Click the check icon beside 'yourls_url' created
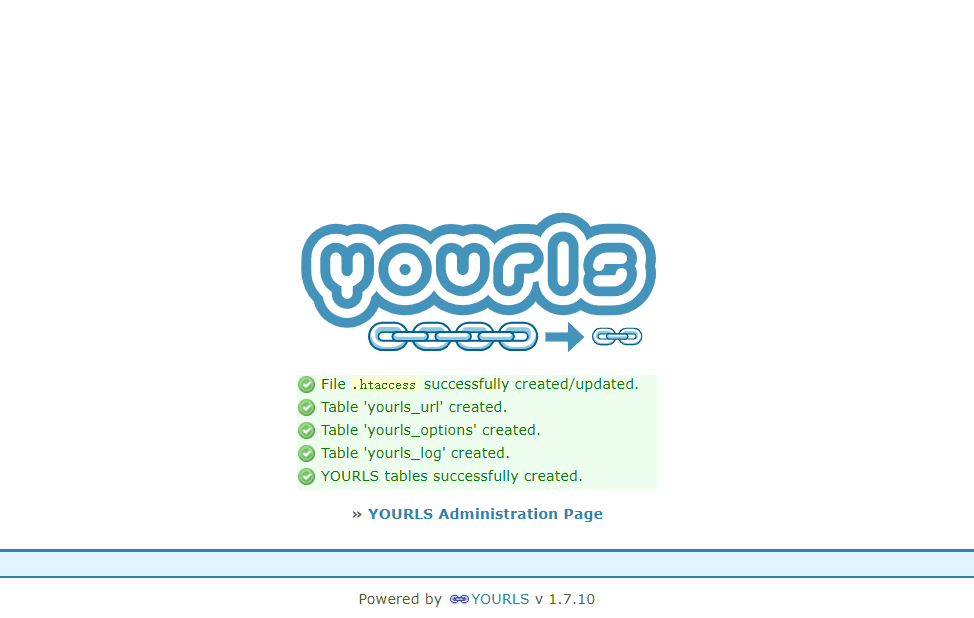Image resolution: width=974 pixels, height=618 pixels. [x=306, y=407]
